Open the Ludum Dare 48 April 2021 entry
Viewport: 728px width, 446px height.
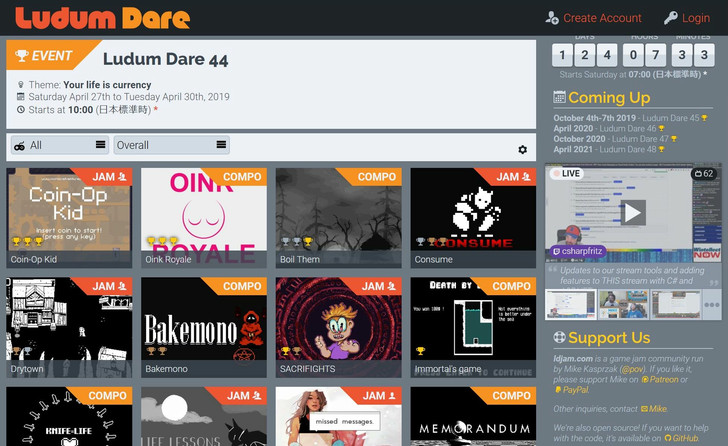(x=609, y=149)
